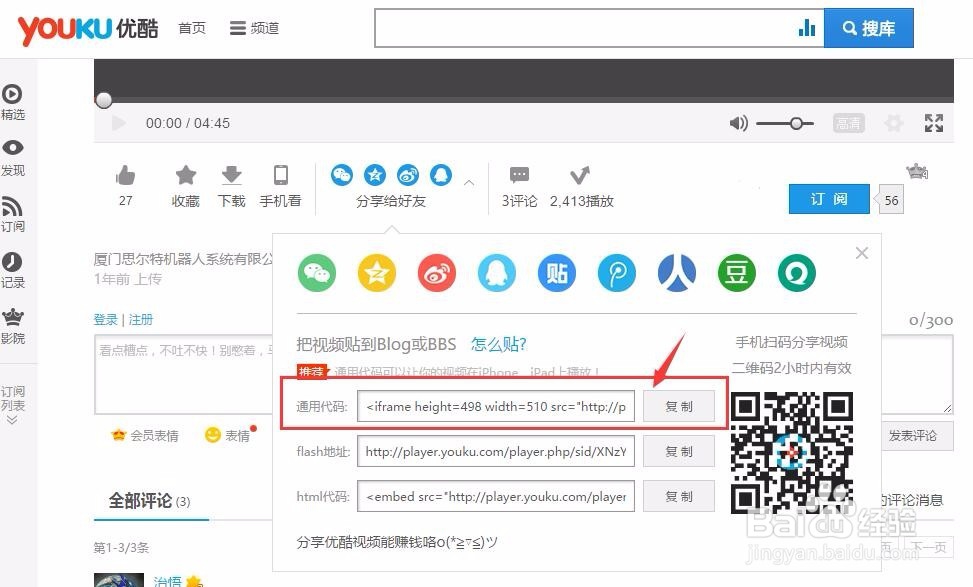The width and height of the screenshot is (973, 587).
Task: Share to Qzone yellow star icon in popup
Action: click(377, 273)
